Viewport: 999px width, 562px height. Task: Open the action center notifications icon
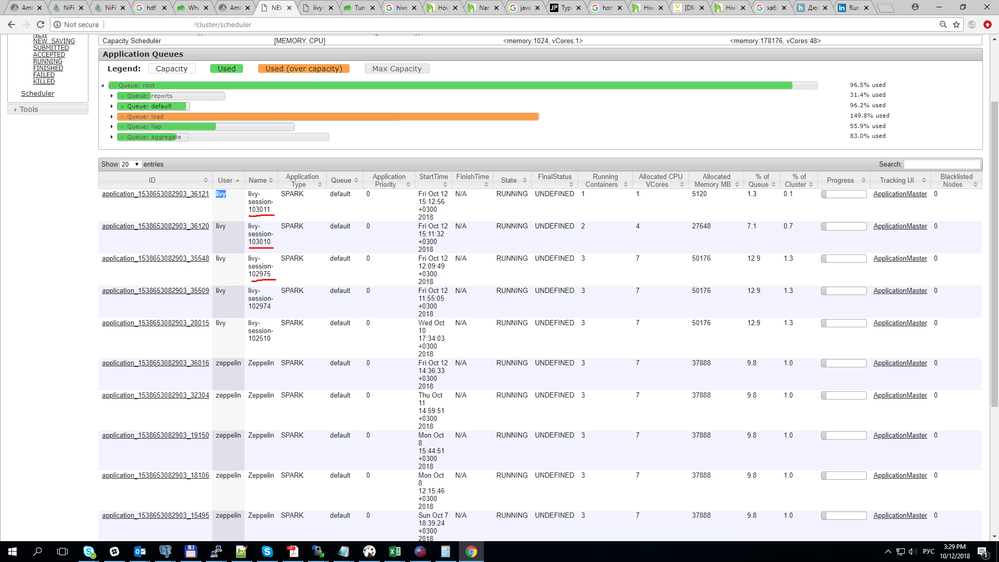coord(983,552)
